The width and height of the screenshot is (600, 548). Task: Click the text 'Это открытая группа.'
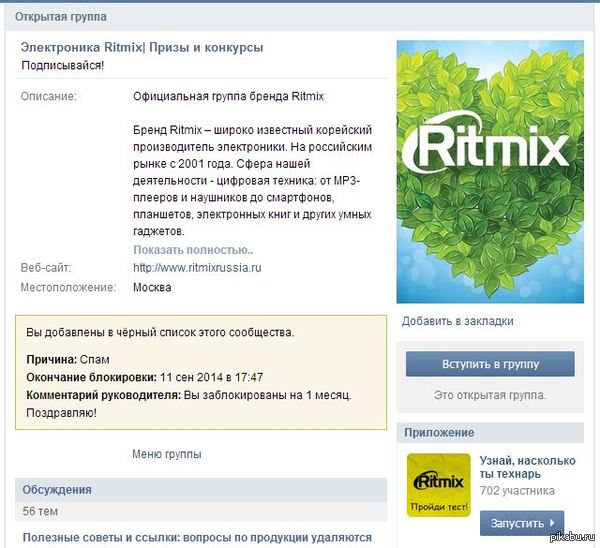point(490,395)
